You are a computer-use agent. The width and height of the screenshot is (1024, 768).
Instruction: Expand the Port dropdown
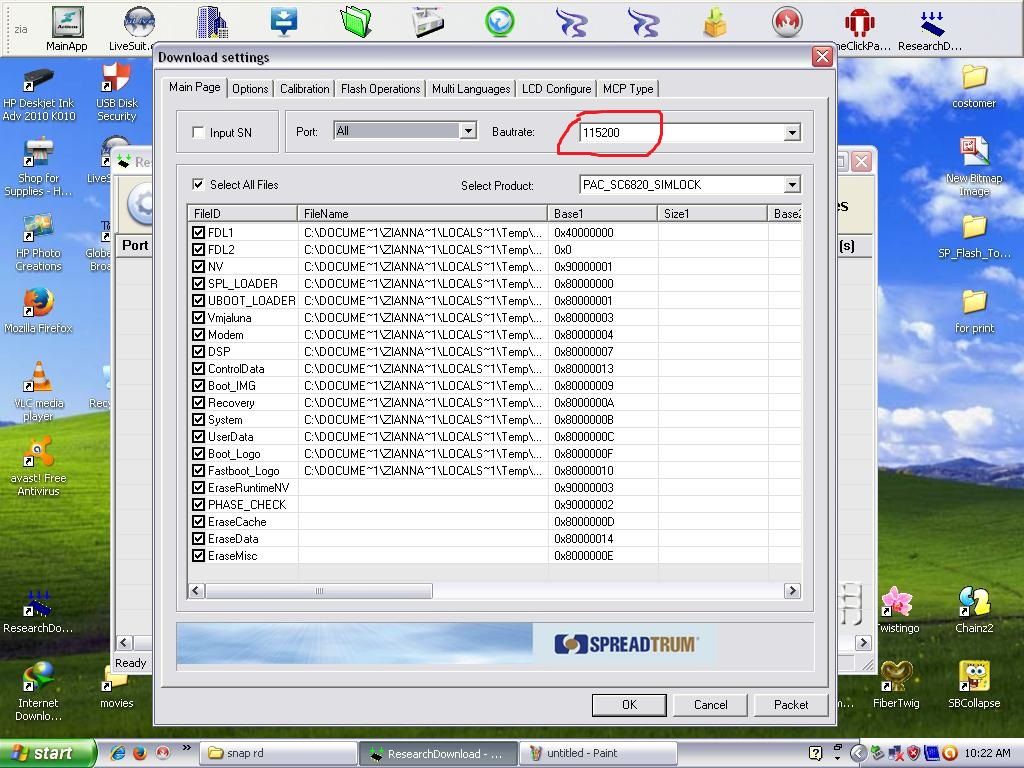(x=467, y=131)
